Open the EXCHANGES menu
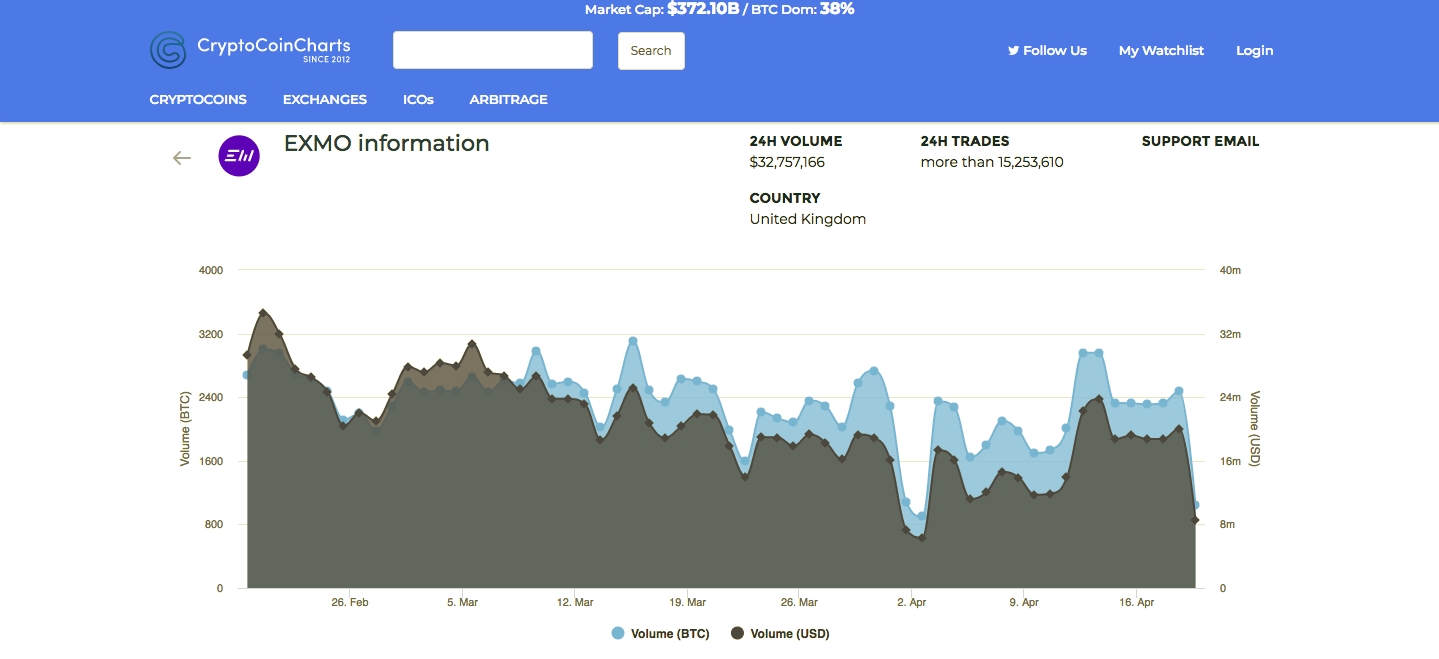Viewport: 1439px width, 659px height. (x=325, y=100)
